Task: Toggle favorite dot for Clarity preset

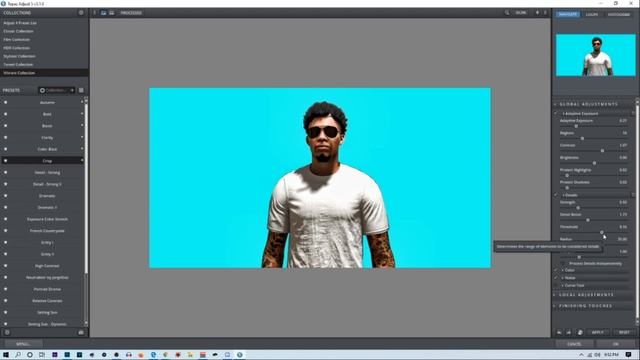Action: click(5, 138)
